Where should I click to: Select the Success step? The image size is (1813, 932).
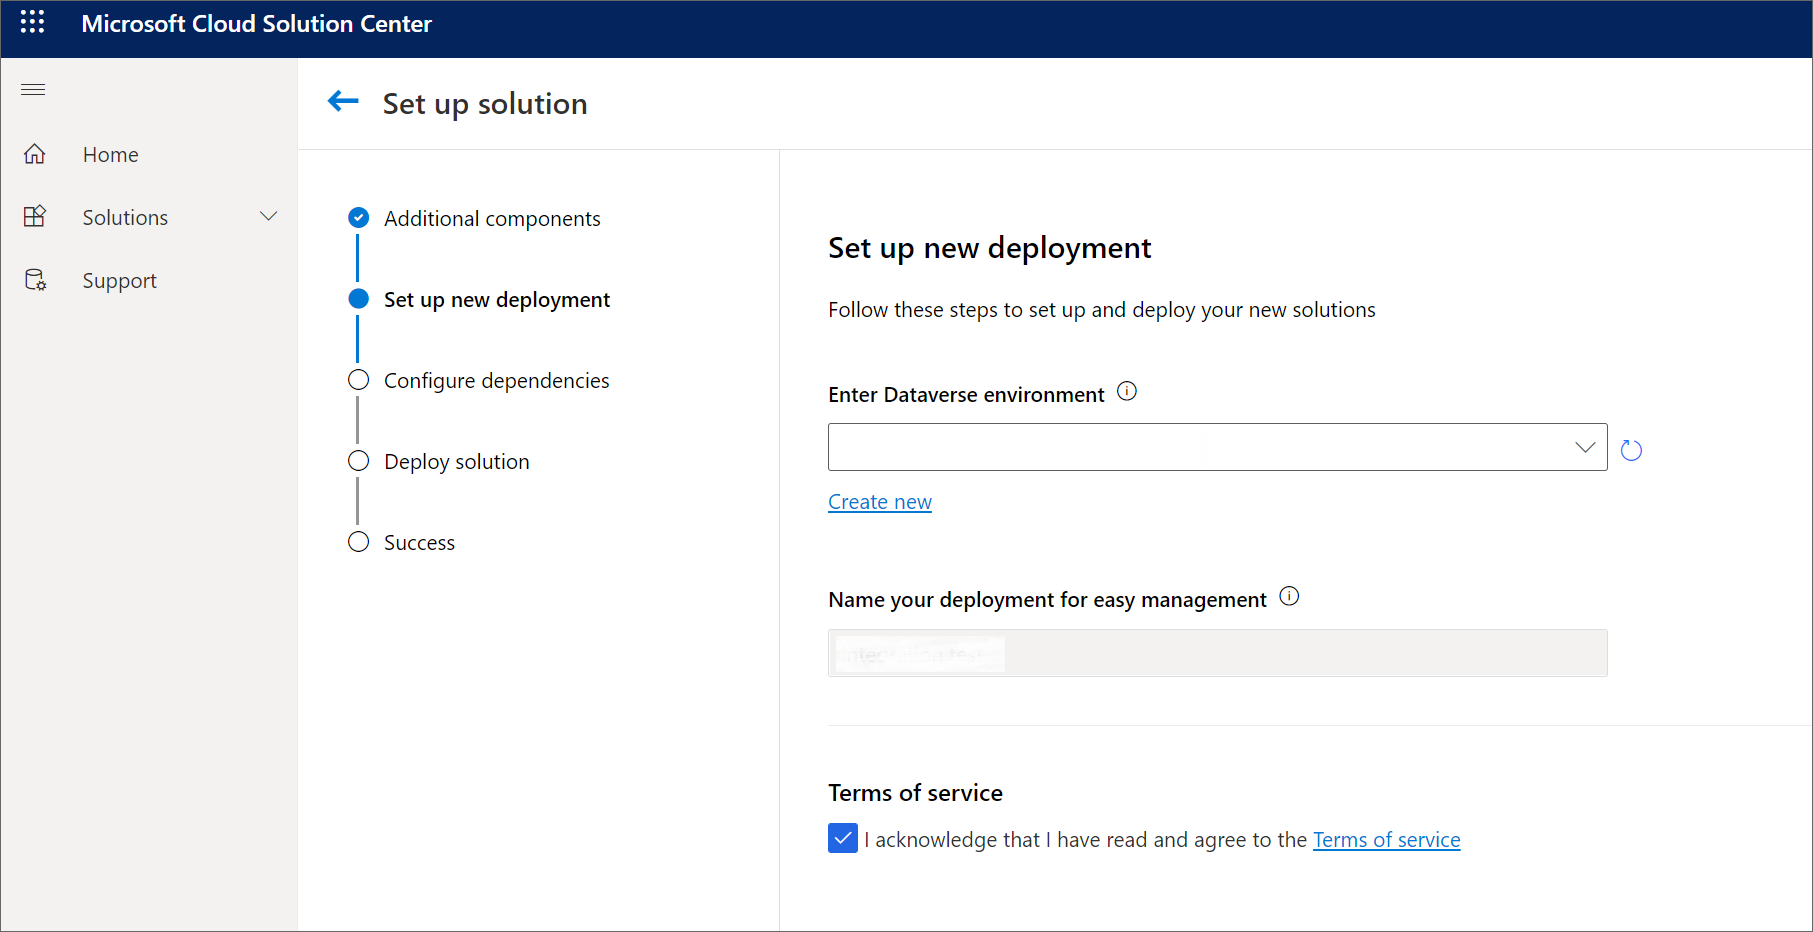(x=419, y=542)
